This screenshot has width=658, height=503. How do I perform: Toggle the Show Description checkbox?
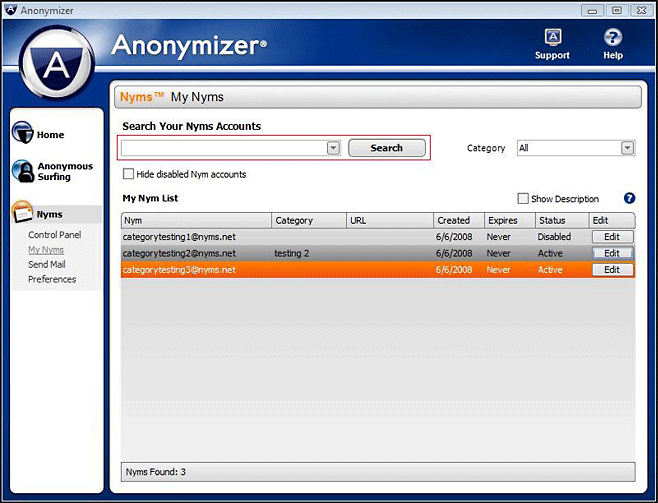[x=523, y=199]
